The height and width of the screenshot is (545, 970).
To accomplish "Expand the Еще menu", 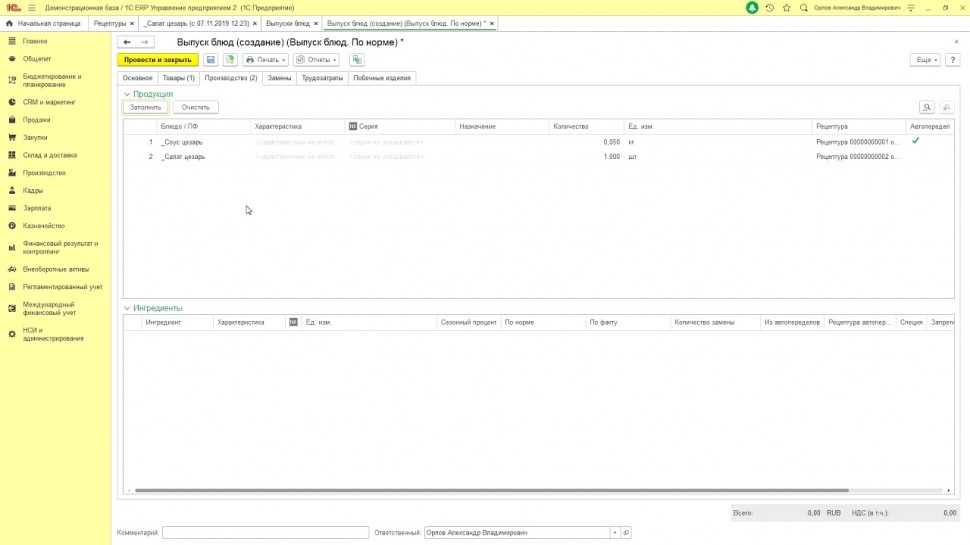I will 925,60.
